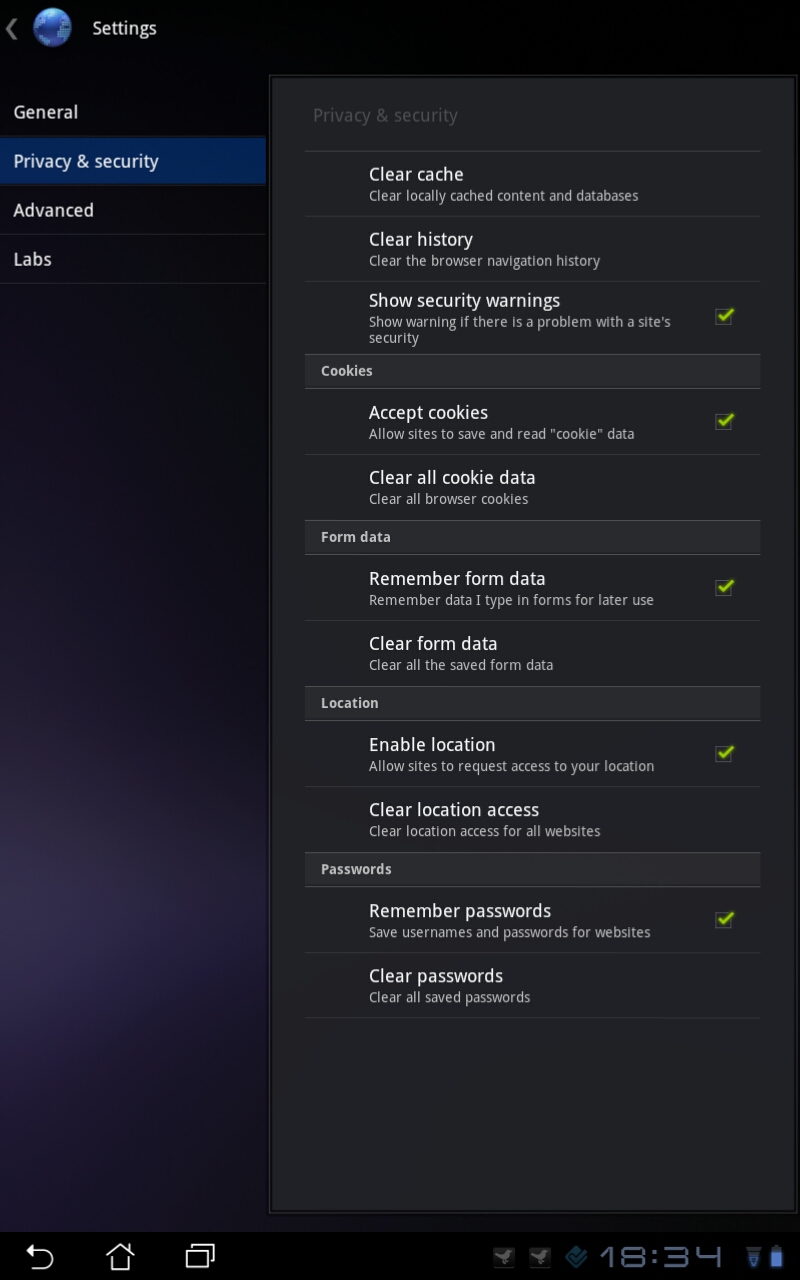Toggle Remember form data checkbox

pos(724,587)
